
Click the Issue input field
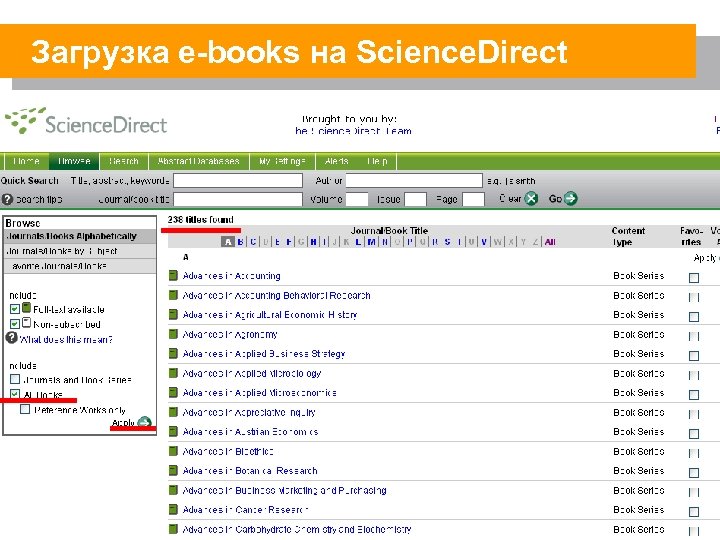point(416,199)
